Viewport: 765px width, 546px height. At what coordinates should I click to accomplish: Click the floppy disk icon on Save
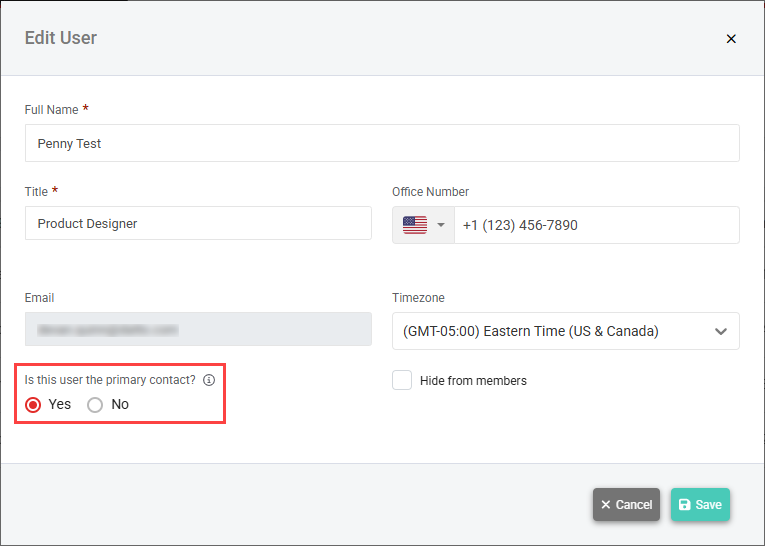pyautogui.click(x=684, y=505)
